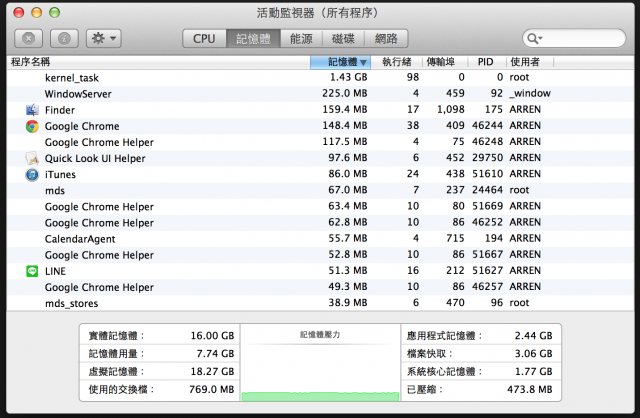Click the Finder icon in process list

pos(32,110)
